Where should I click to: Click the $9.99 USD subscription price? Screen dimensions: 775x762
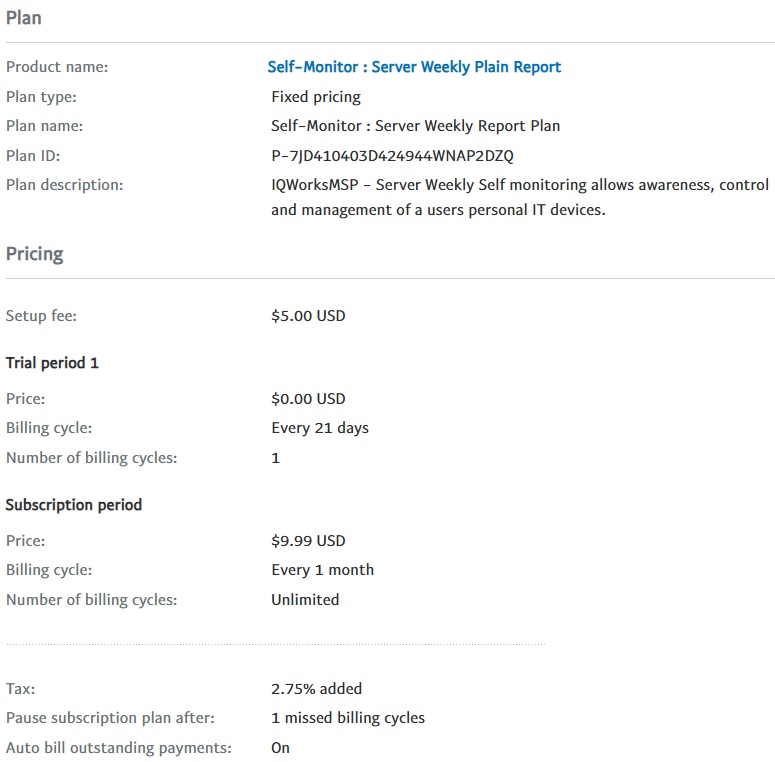[x=308, y=541]
